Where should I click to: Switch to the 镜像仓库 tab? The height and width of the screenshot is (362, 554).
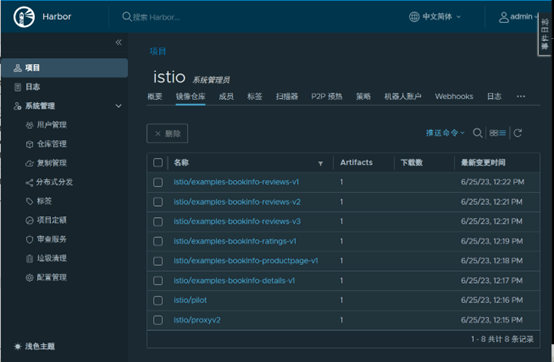coord(190,96)
